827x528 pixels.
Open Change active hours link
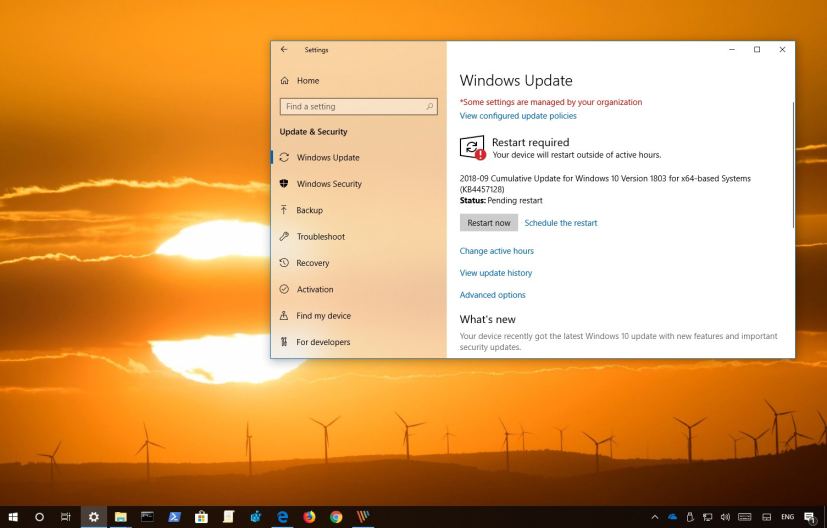coord(496,251)
